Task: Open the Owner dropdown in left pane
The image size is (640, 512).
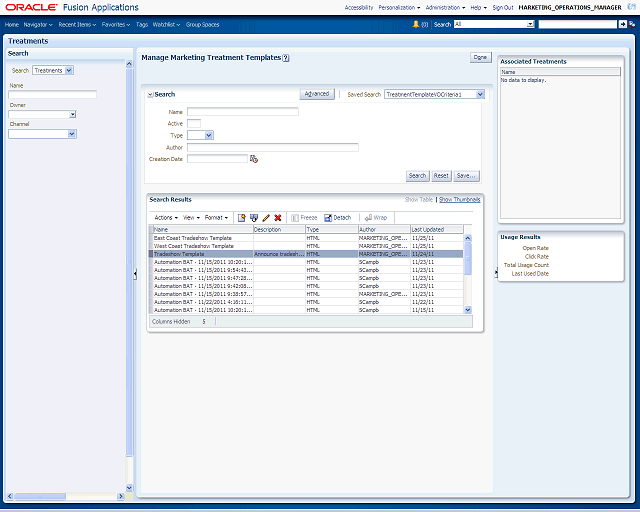Action: click(72, 114)
